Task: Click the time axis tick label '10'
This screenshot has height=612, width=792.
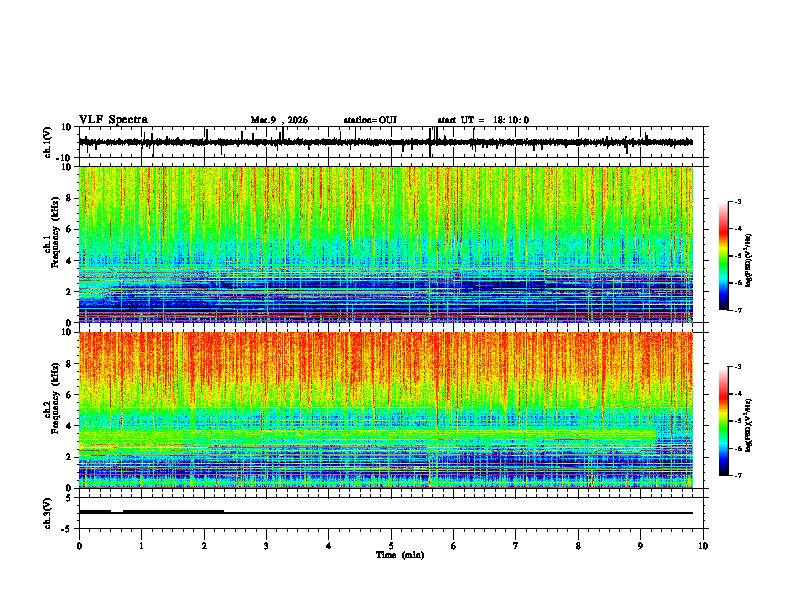Action: point(703,546)
